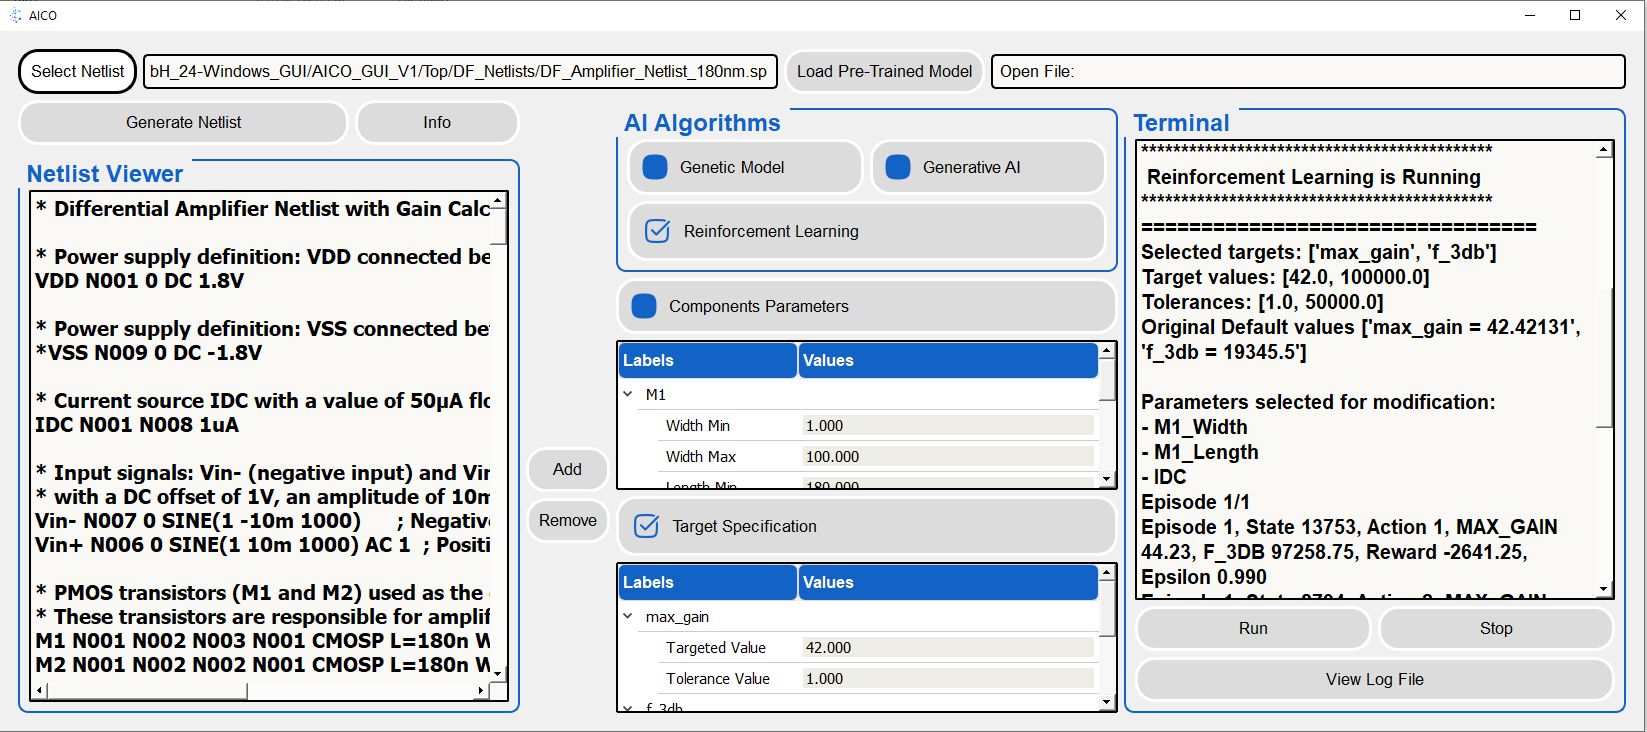Collapse the M1 tree item

point(628,395)
